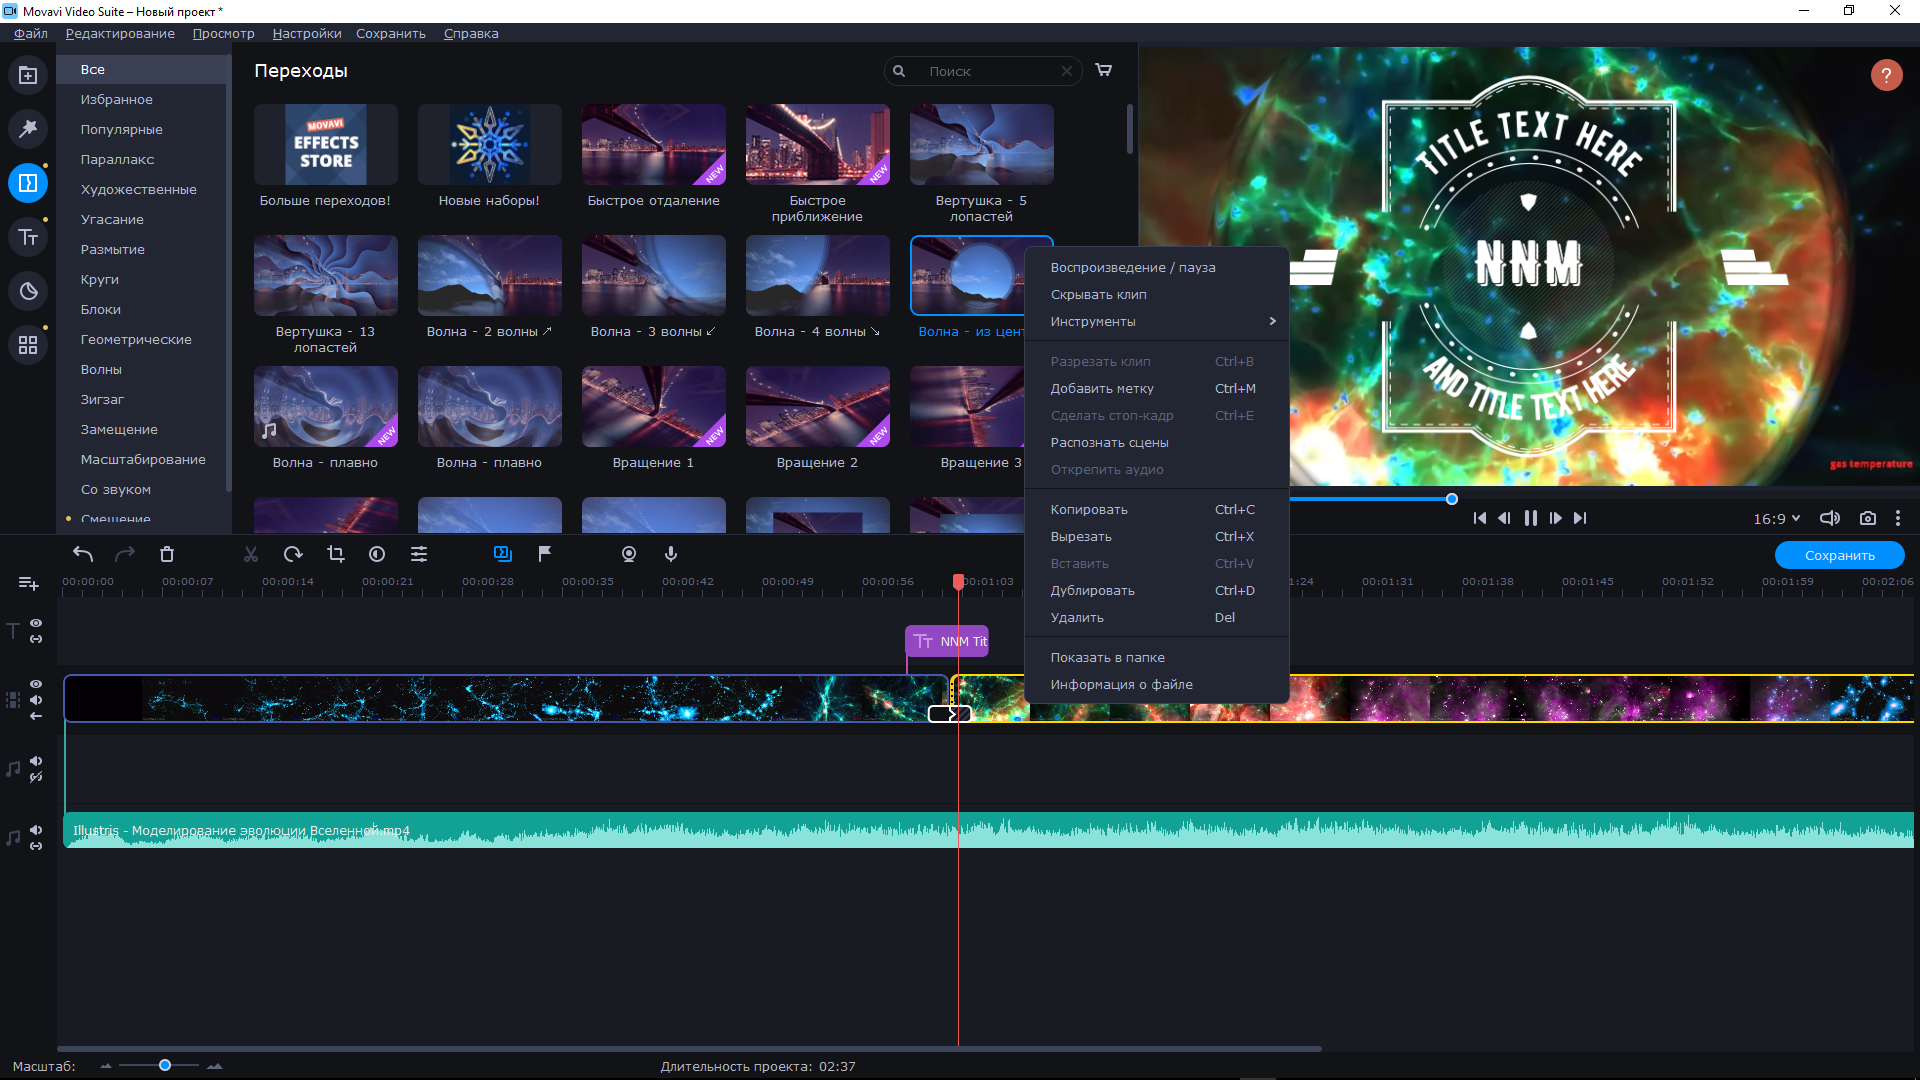Select the Вращение 1 transition thumbnail

653,407
